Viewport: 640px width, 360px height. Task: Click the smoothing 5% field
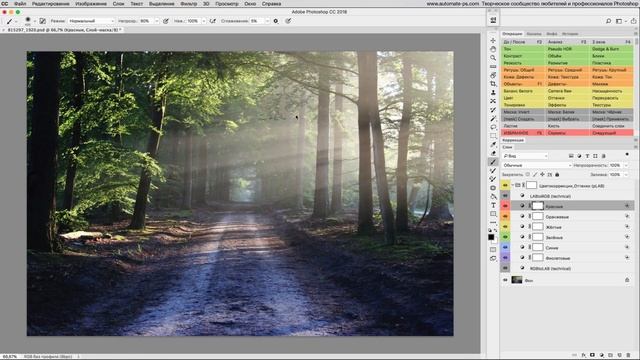256,21
